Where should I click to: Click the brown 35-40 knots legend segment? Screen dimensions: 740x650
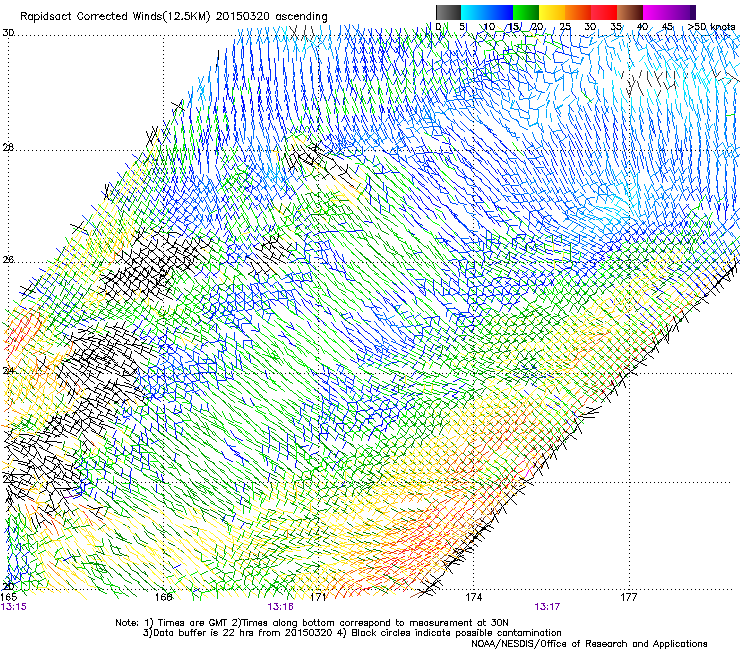pyautogui.click(x=630, y=12)
